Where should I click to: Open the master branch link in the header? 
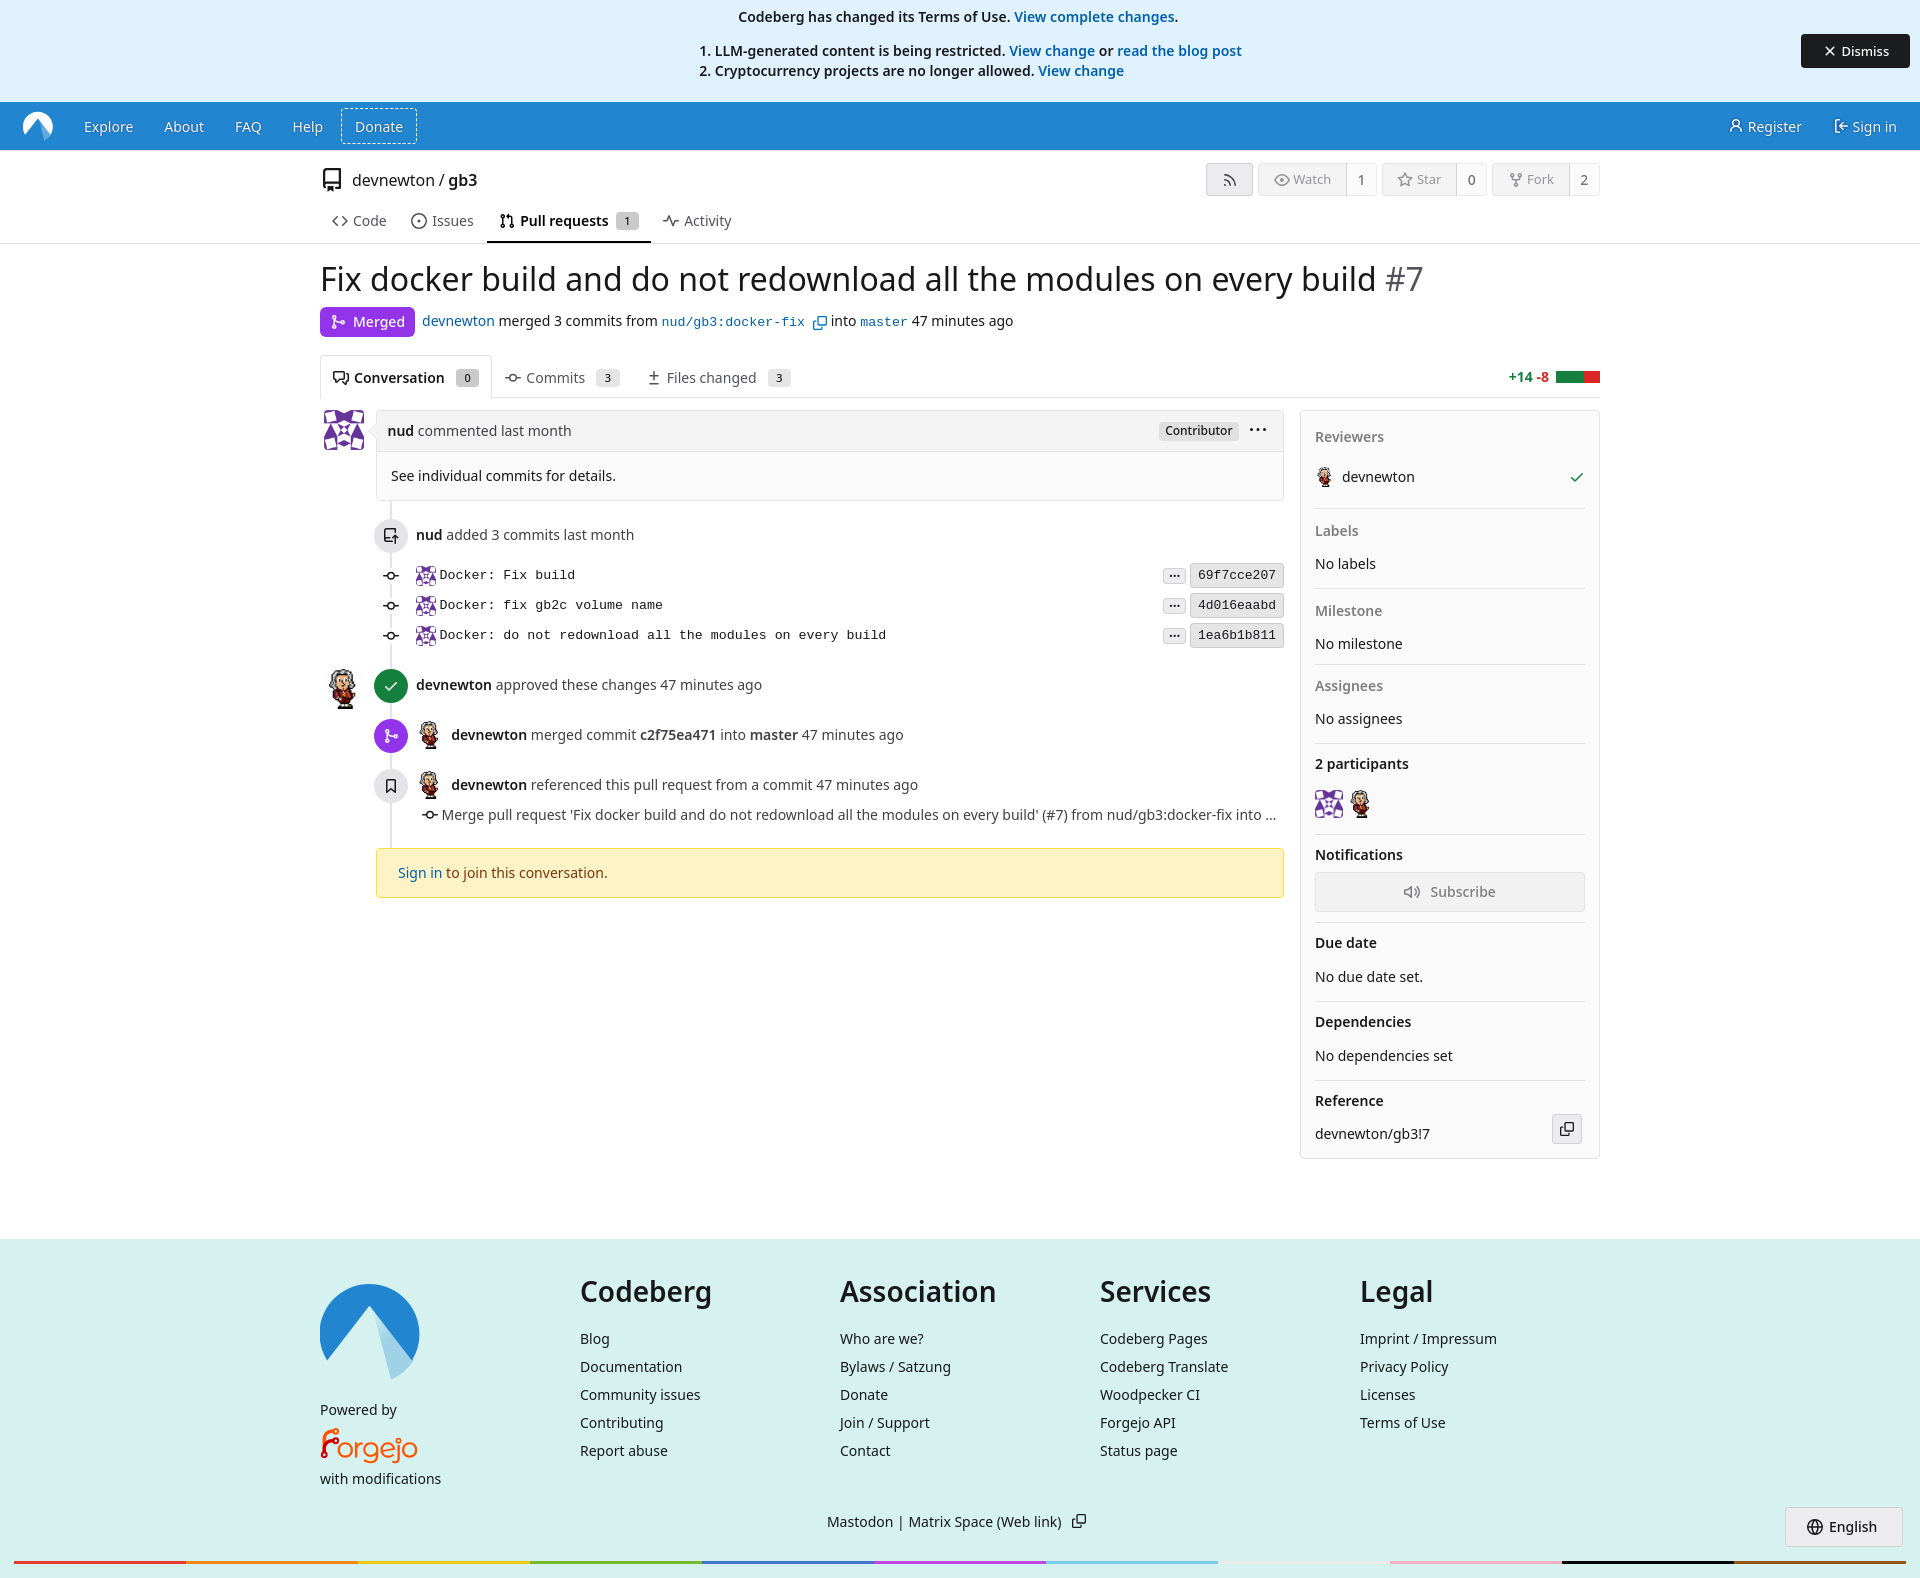tap(884, 322)
